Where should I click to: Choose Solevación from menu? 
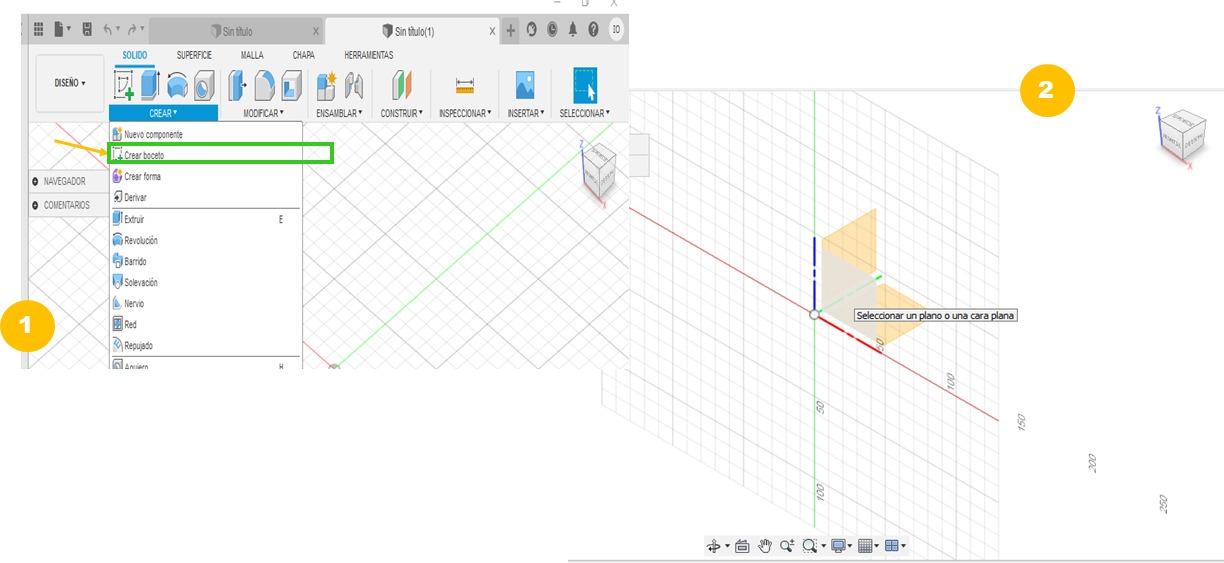pyautogui.click(x=205, y=282)
